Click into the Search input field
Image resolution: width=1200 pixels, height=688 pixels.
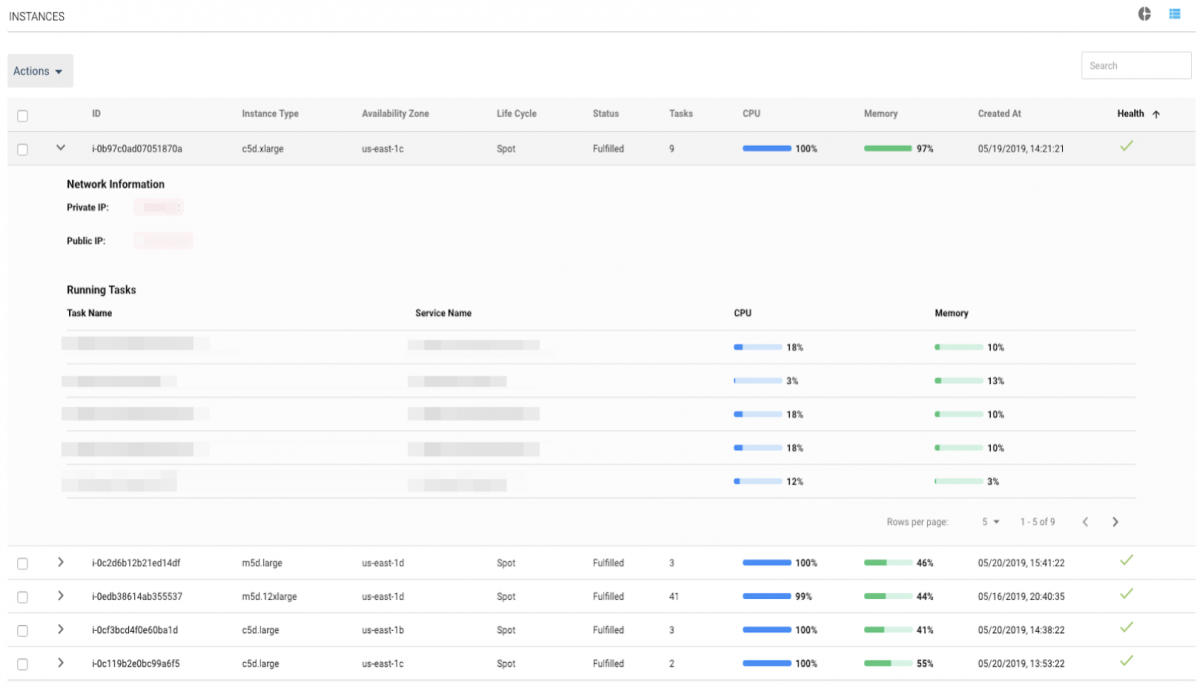[1136, 66]
